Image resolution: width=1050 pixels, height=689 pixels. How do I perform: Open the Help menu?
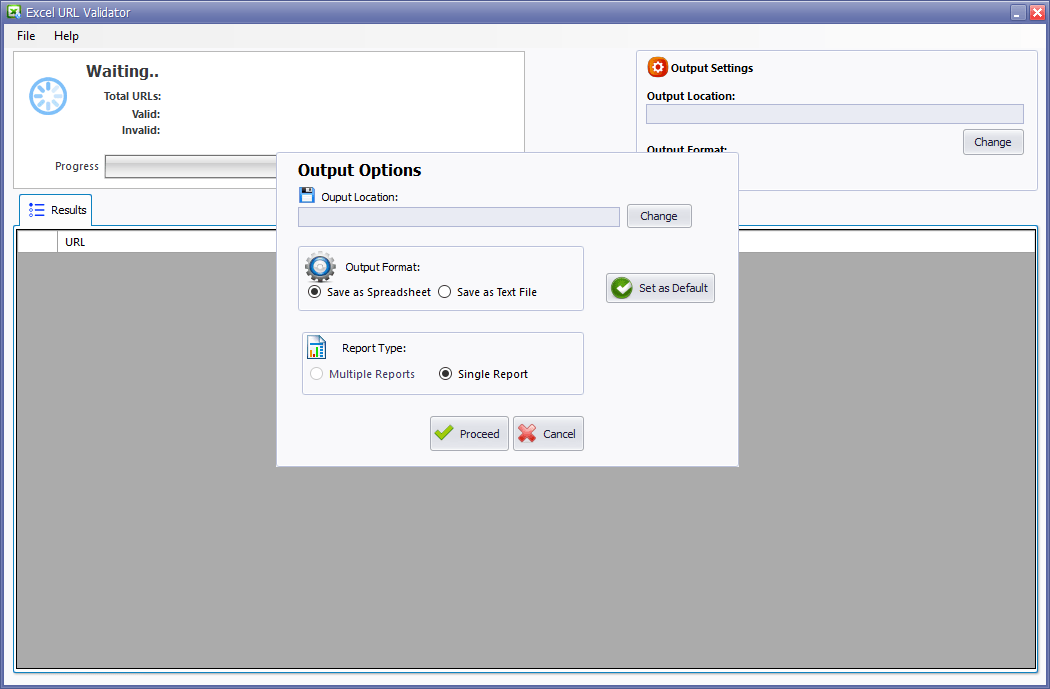(66, 35)
